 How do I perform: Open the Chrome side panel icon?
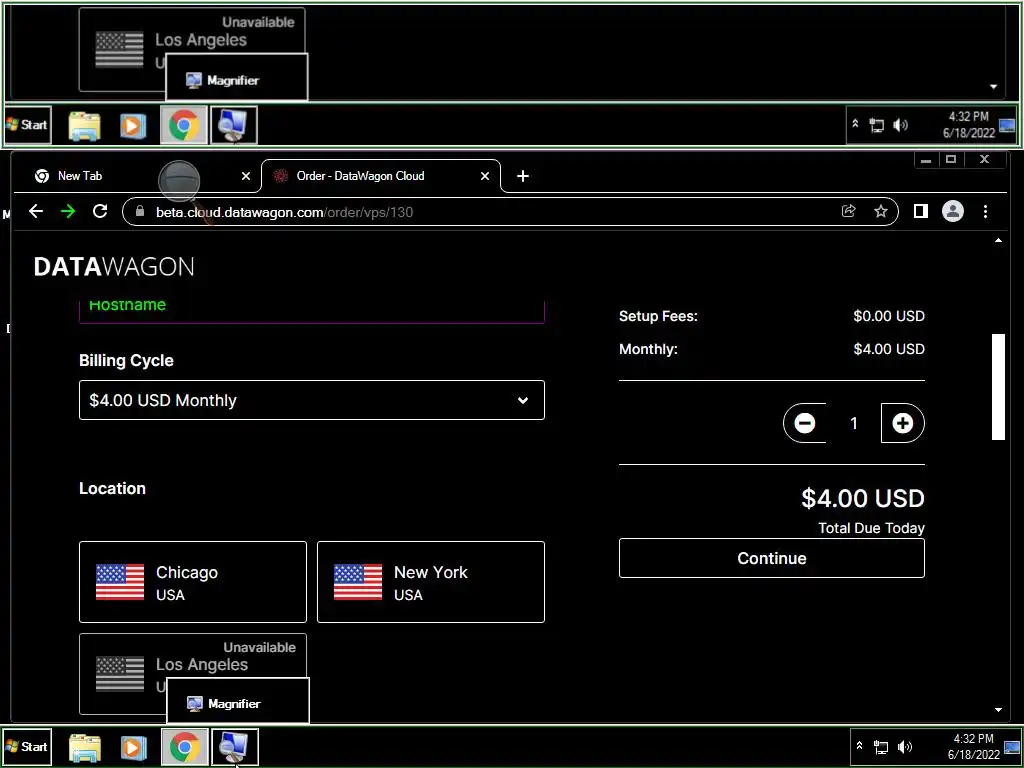pyautogui.click(x=921, y=211)
